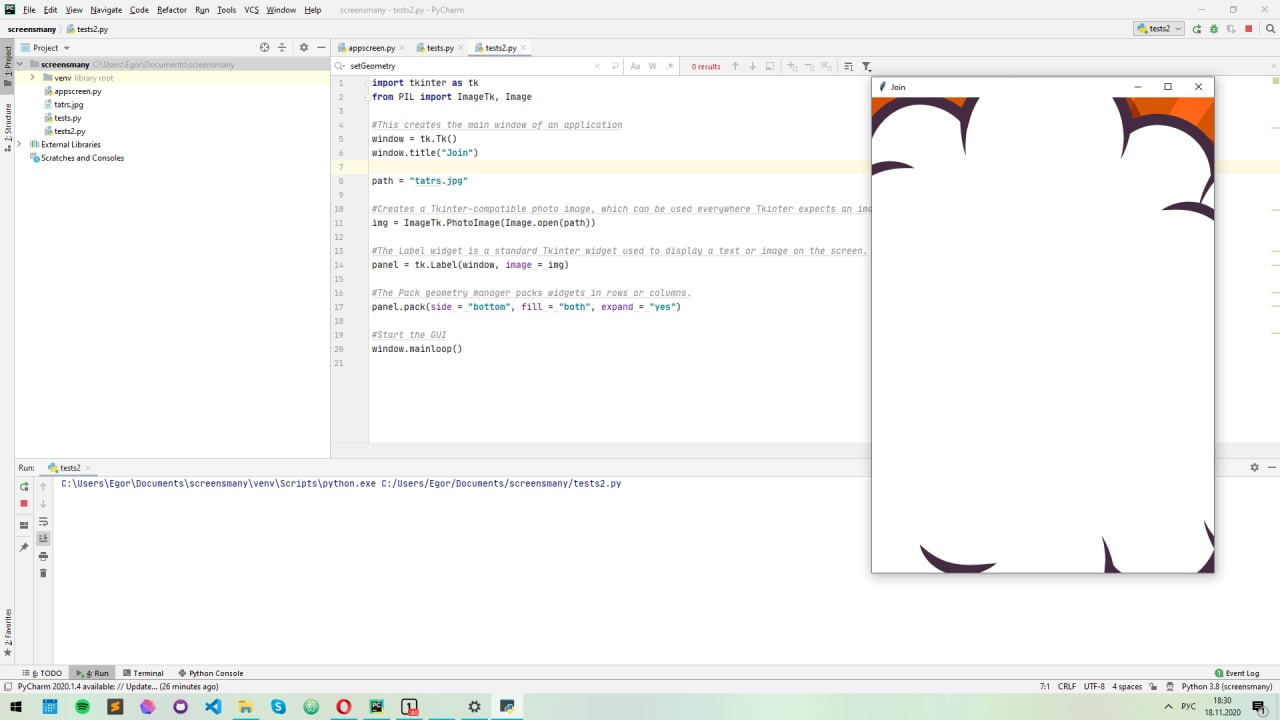The image size is (1280, 720).
Task: Pin the Run tab with pin icon
Action: [24, 547]
